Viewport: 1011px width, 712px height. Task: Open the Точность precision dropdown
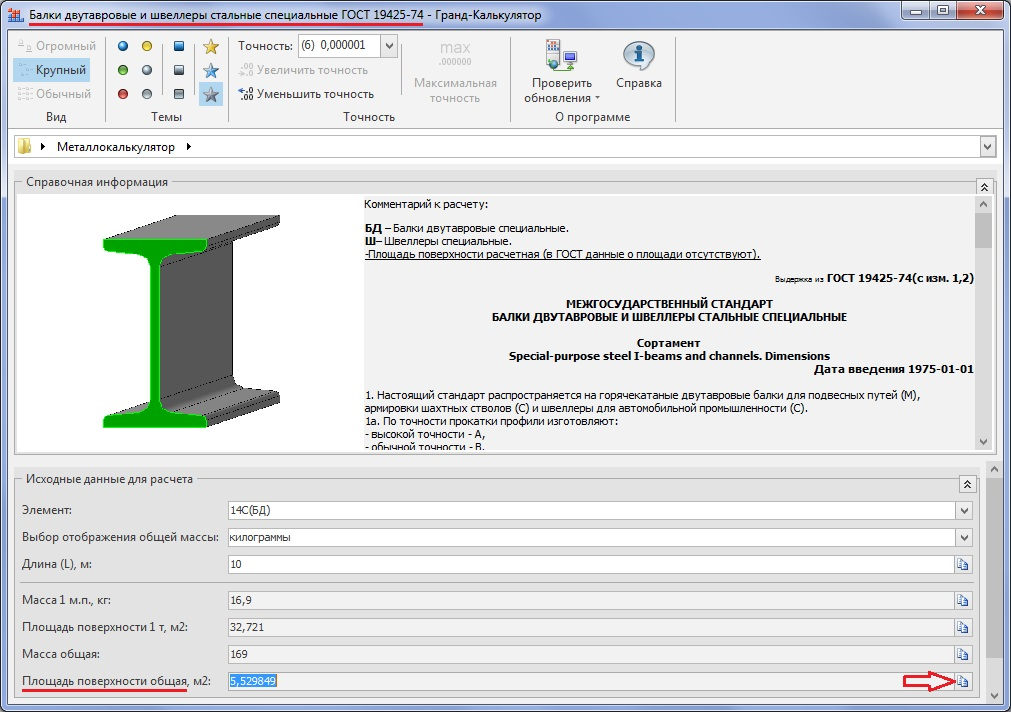point(389,46)
